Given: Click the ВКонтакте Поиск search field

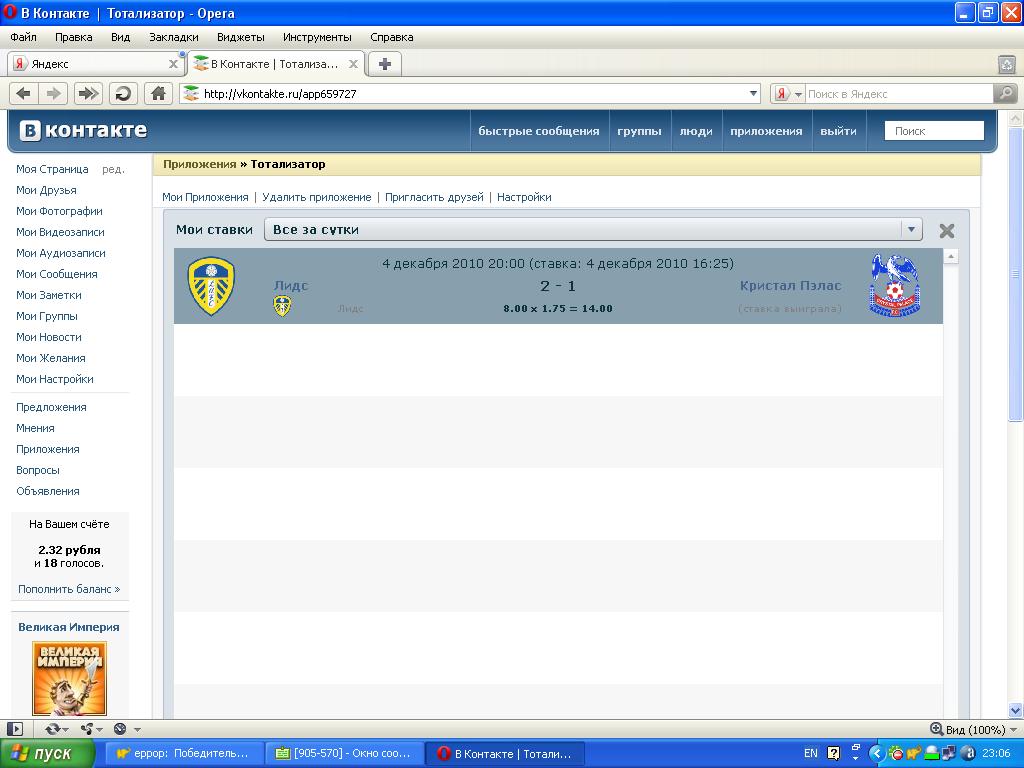Looking at the screenshot, I should (934, 131).
